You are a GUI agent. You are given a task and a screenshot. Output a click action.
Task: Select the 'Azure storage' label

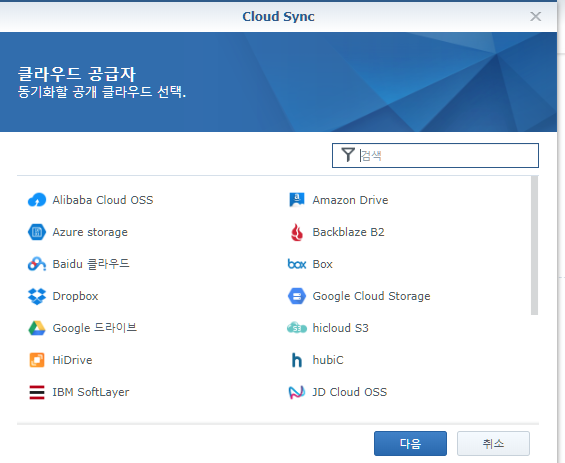90,232
